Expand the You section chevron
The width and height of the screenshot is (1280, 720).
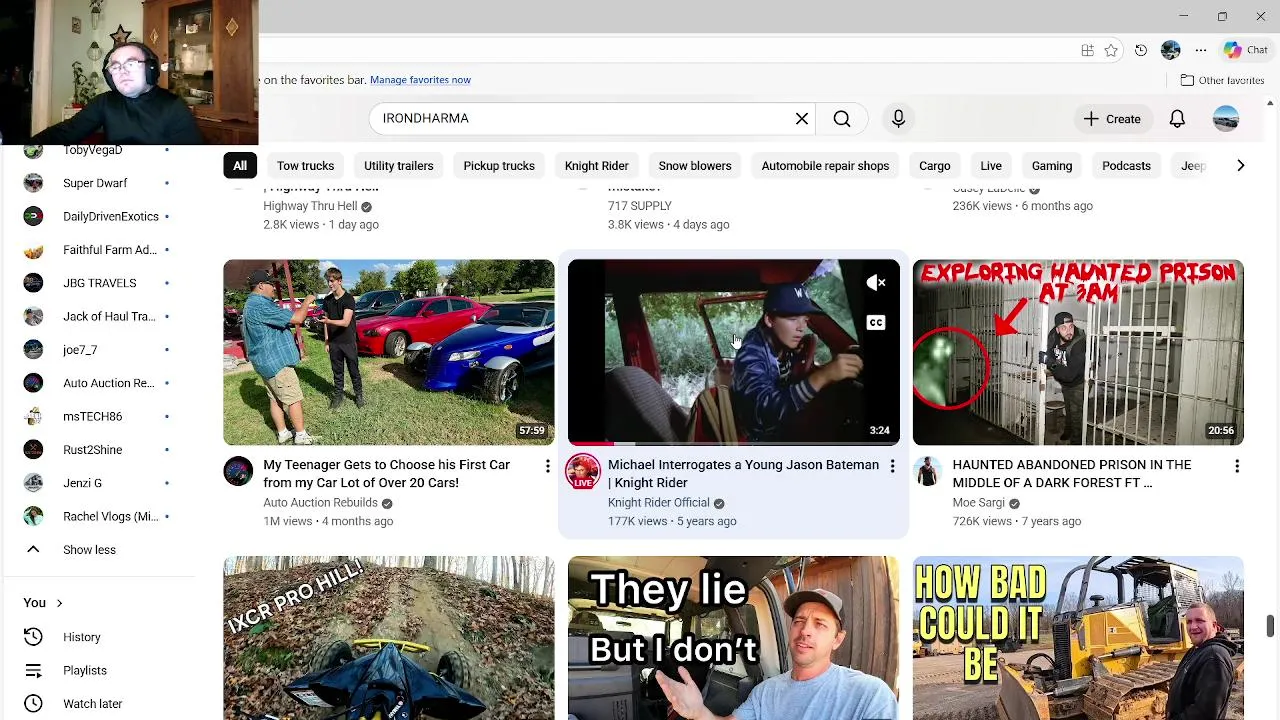pyautogui.click(x=59, y=602)
